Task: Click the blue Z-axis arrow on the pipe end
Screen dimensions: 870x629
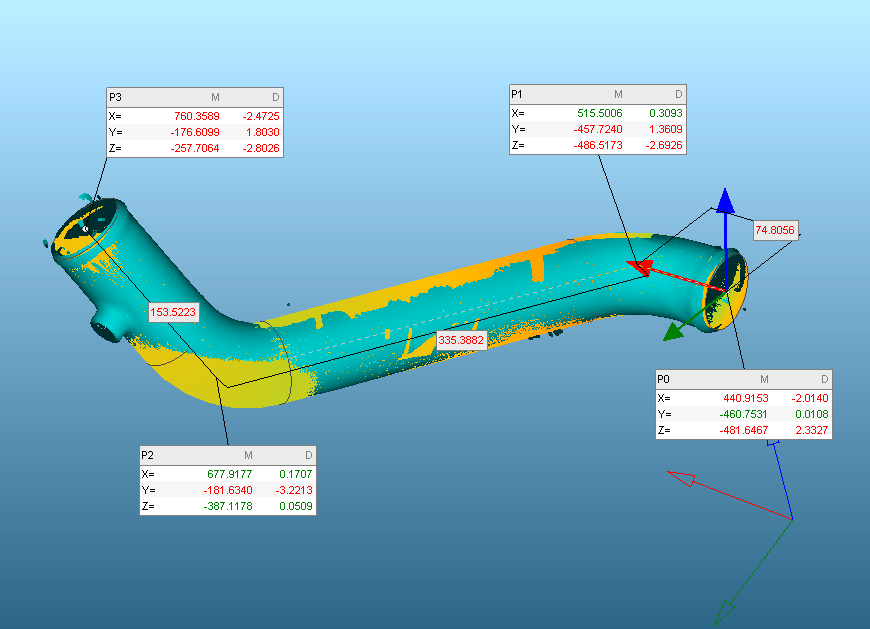Action: tap(726, 201)
